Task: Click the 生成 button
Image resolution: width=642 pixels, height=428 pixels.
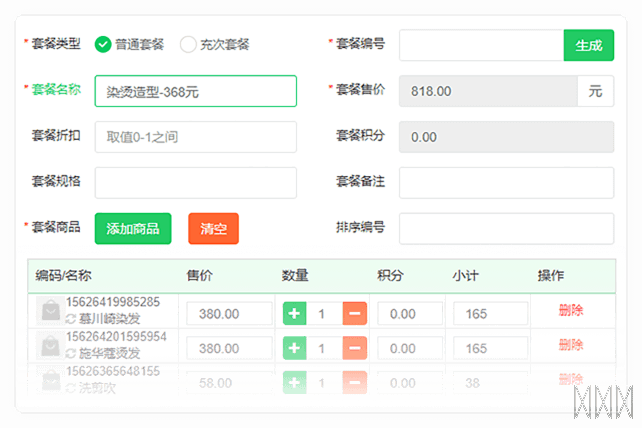Action: click(x=589, y=45)
